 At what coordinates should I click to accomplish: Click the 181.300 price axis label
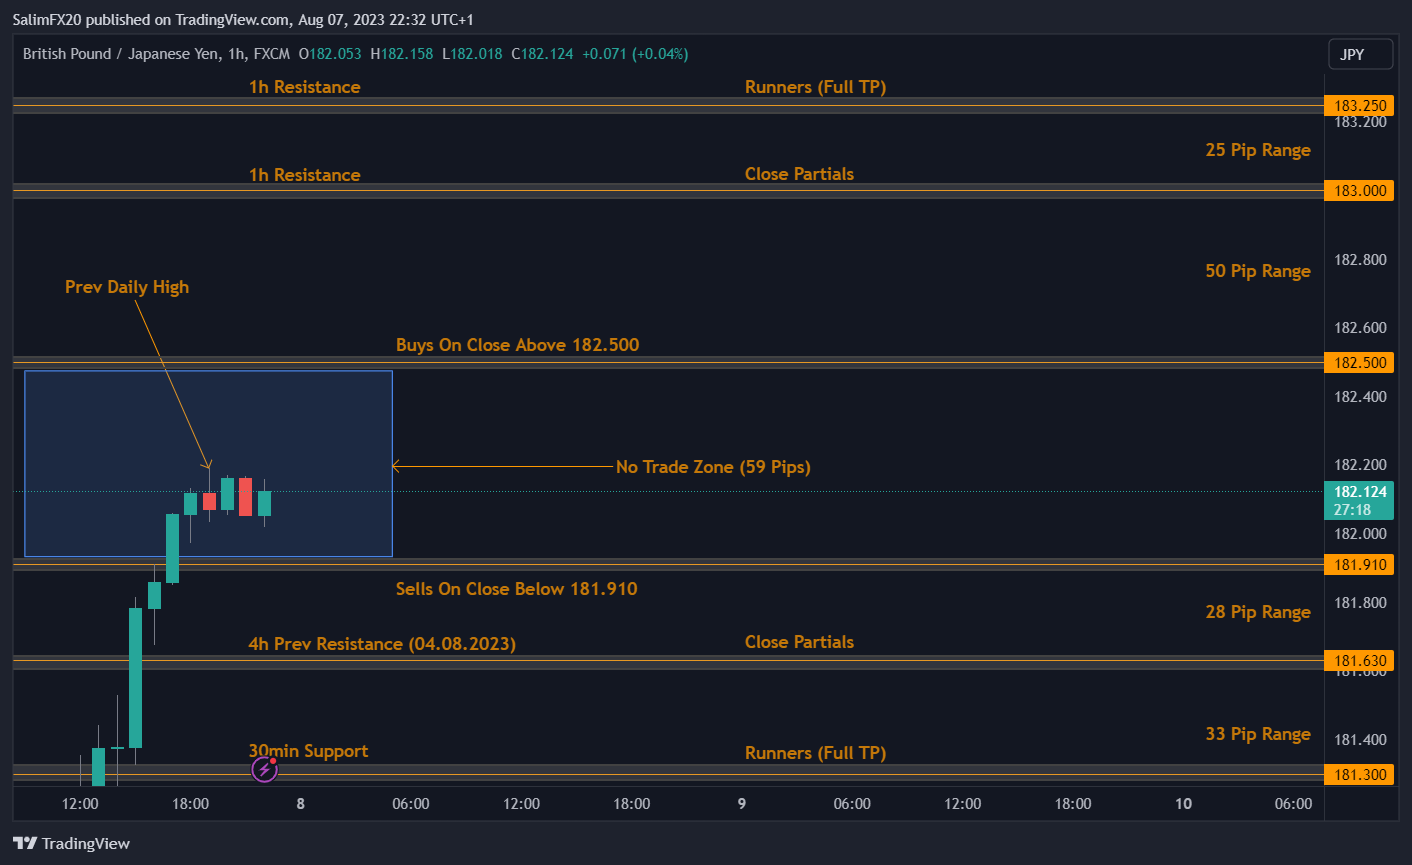pos(1359,775)
